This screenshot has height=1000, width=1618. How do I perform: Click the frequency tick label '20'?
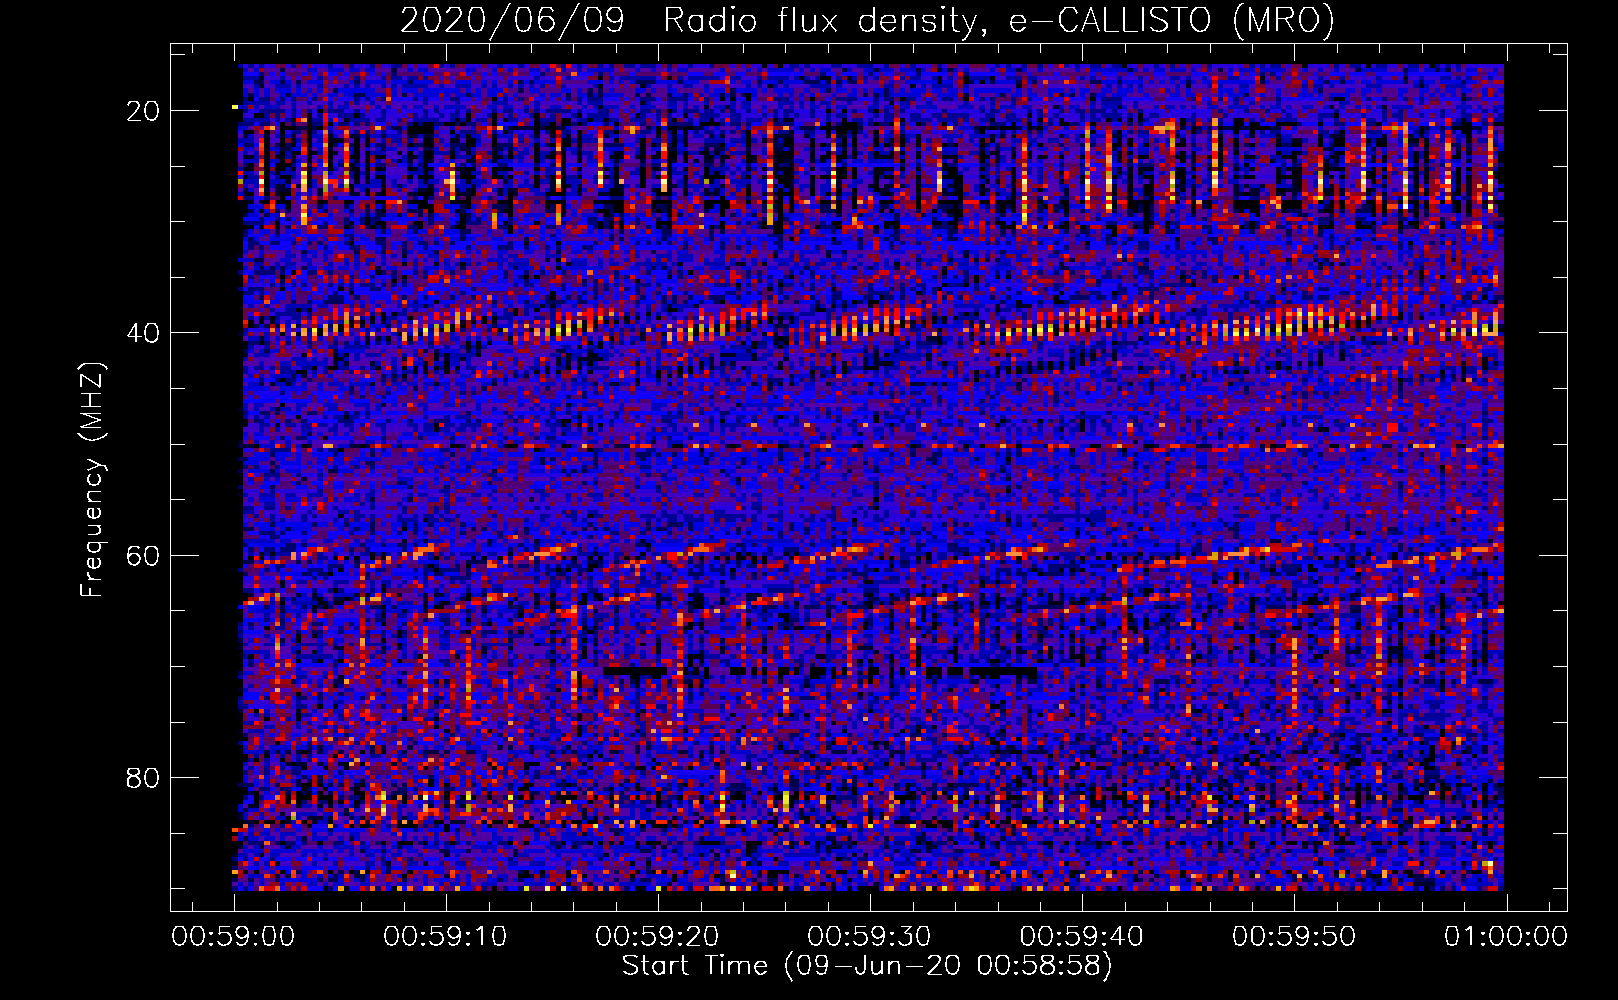pyautogui.click(x=143, y=111)
